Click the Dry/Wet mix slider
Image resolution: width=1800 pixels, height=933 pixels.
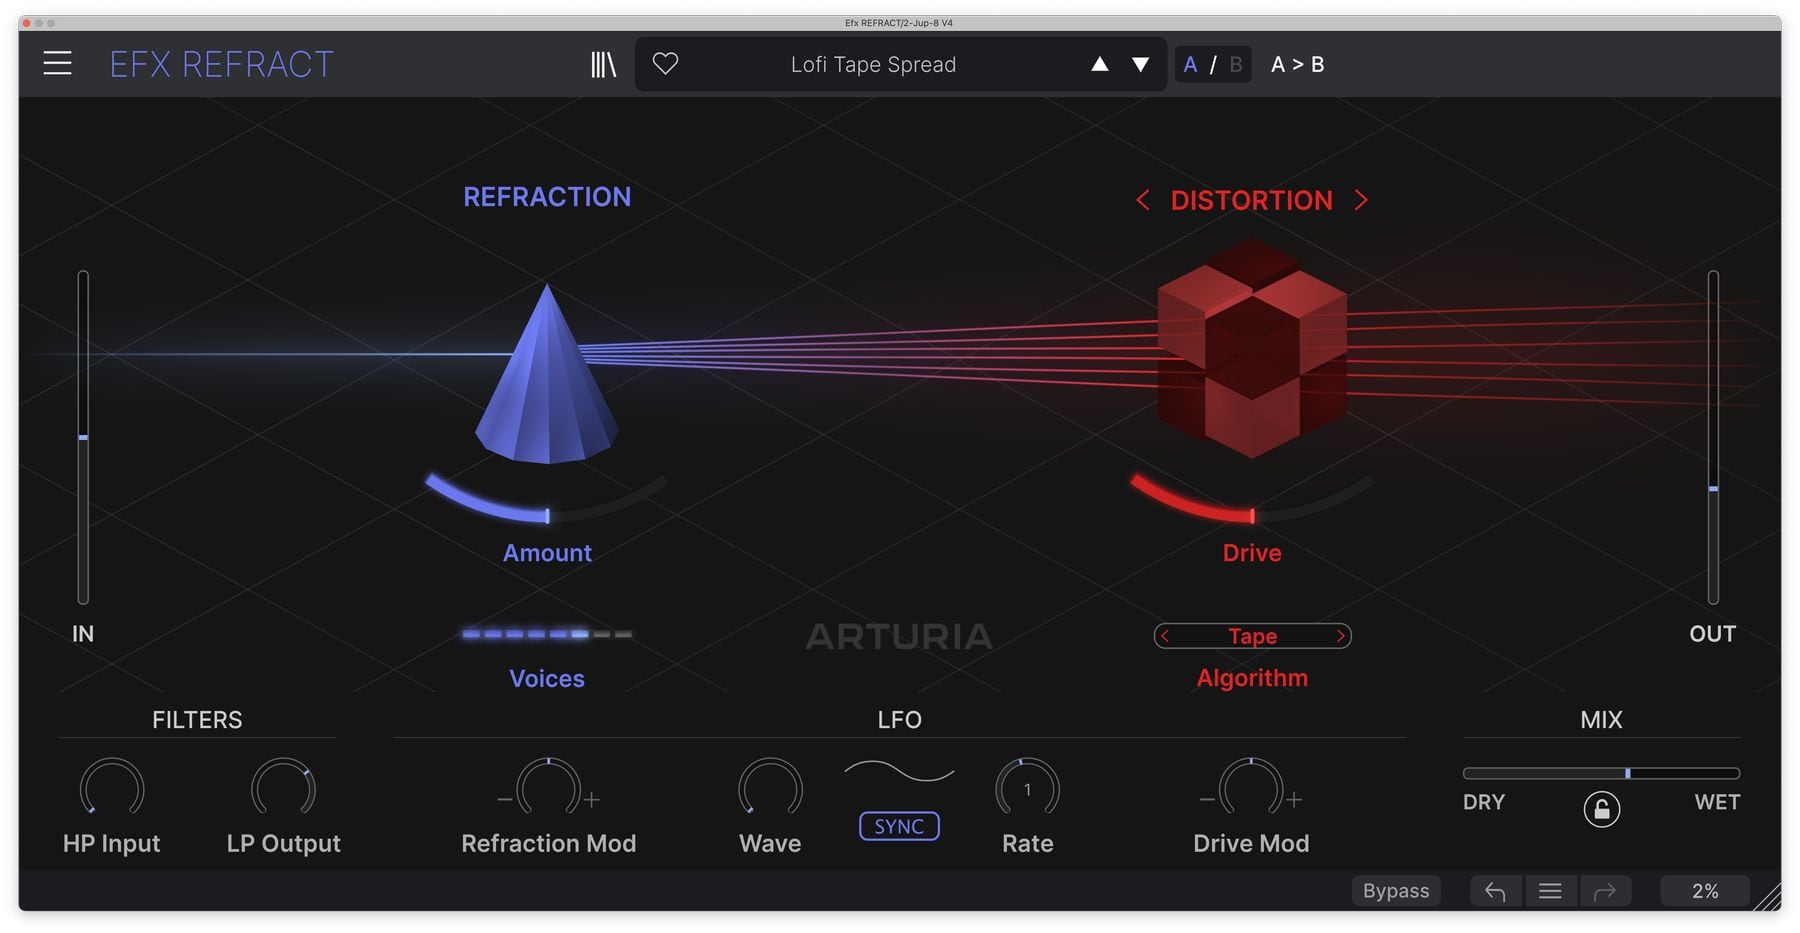(1600, 773)
